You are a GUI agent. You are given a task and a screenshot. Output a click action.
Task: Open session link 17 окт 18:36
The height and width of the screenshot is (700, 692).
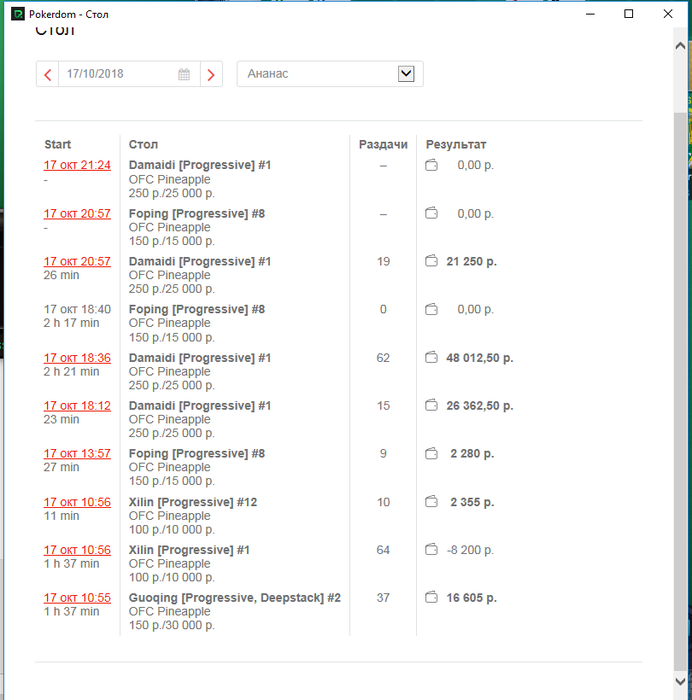coord(77,358)
